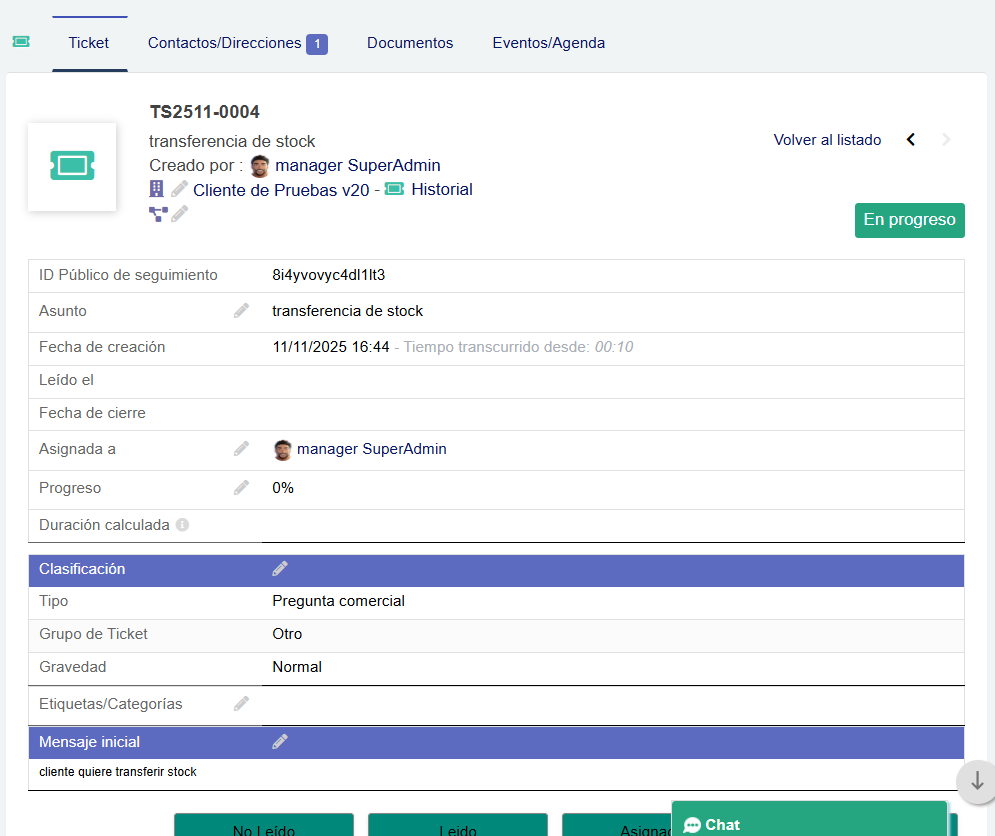This screenshot has width=995, height=836.
Task: Click the info icon next to Duración calculada
Action: click(182, 524)
